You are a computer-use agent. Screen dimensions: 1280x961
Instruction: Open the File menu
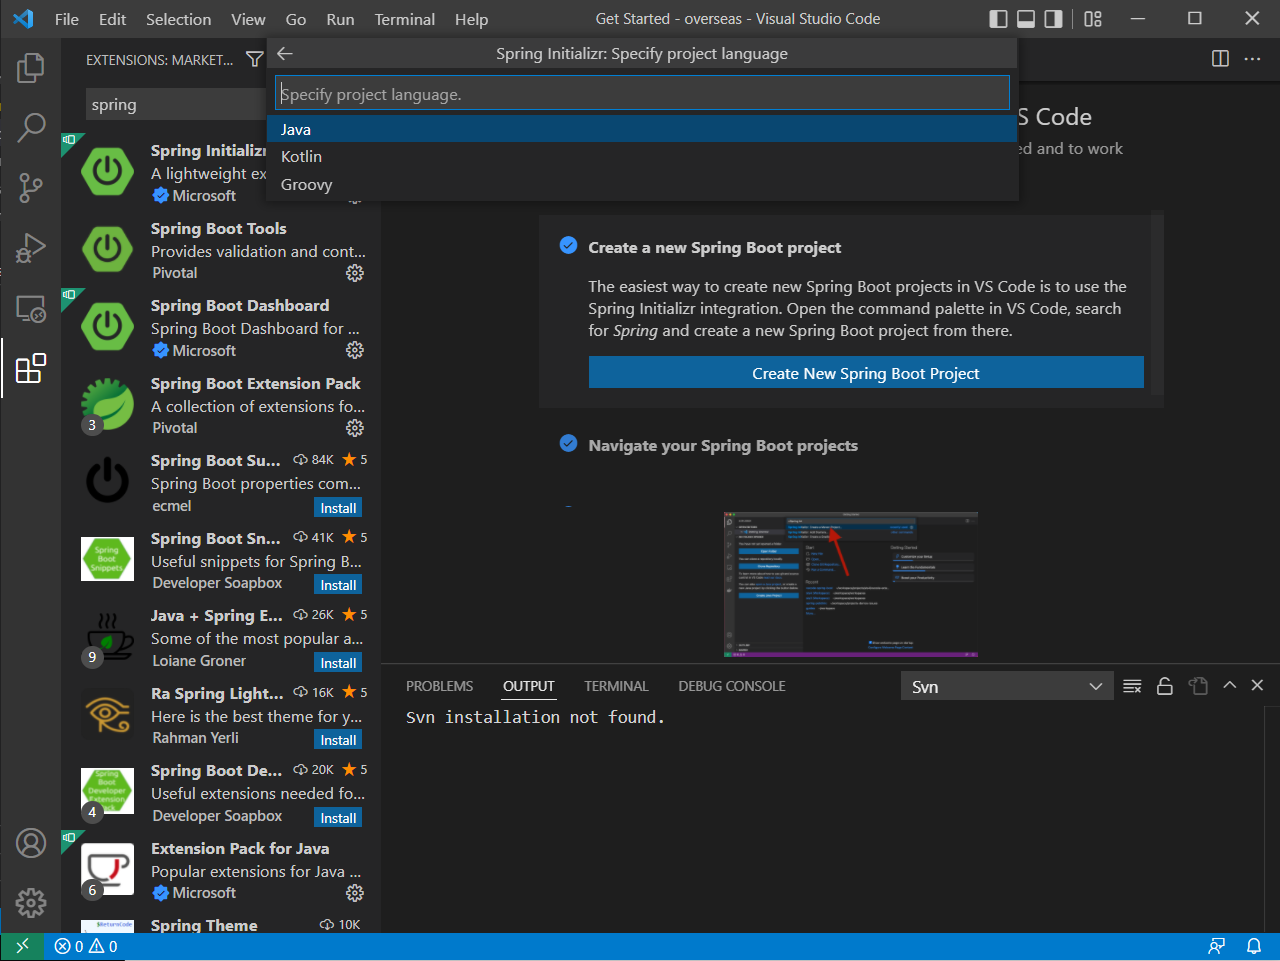(67, 19)
